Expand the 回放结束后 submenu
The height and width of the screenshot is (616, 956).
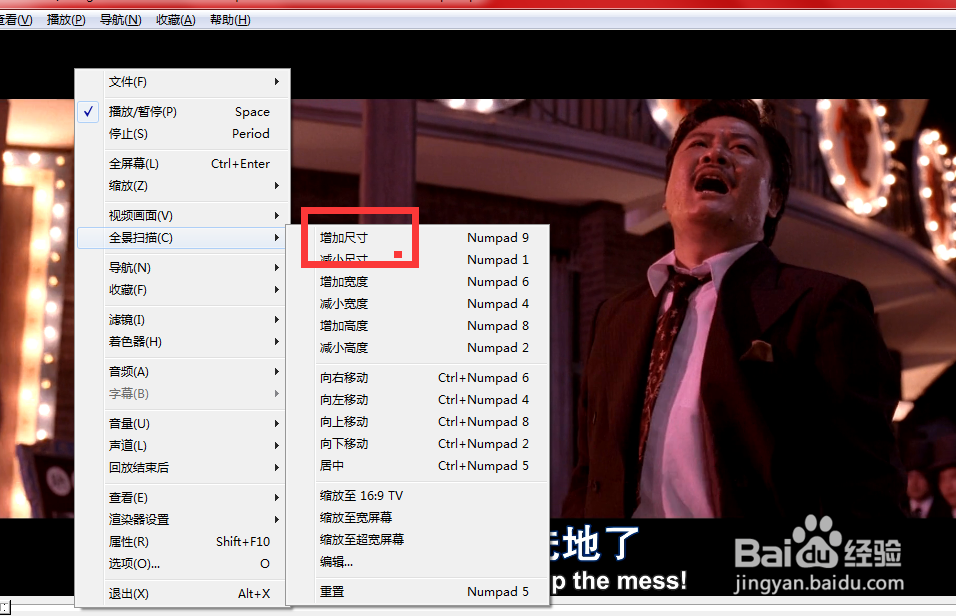pos(182,467)
